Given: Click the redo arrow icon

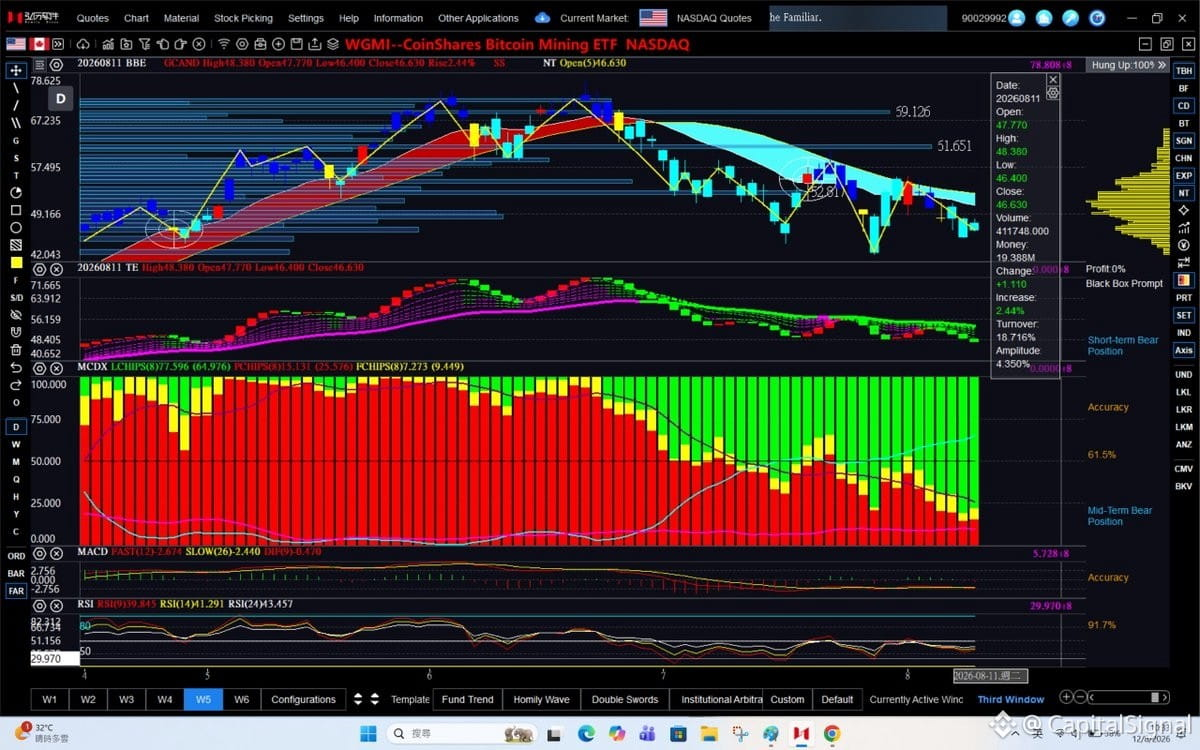Looking at the screenshot, I should tap(16, 385).
